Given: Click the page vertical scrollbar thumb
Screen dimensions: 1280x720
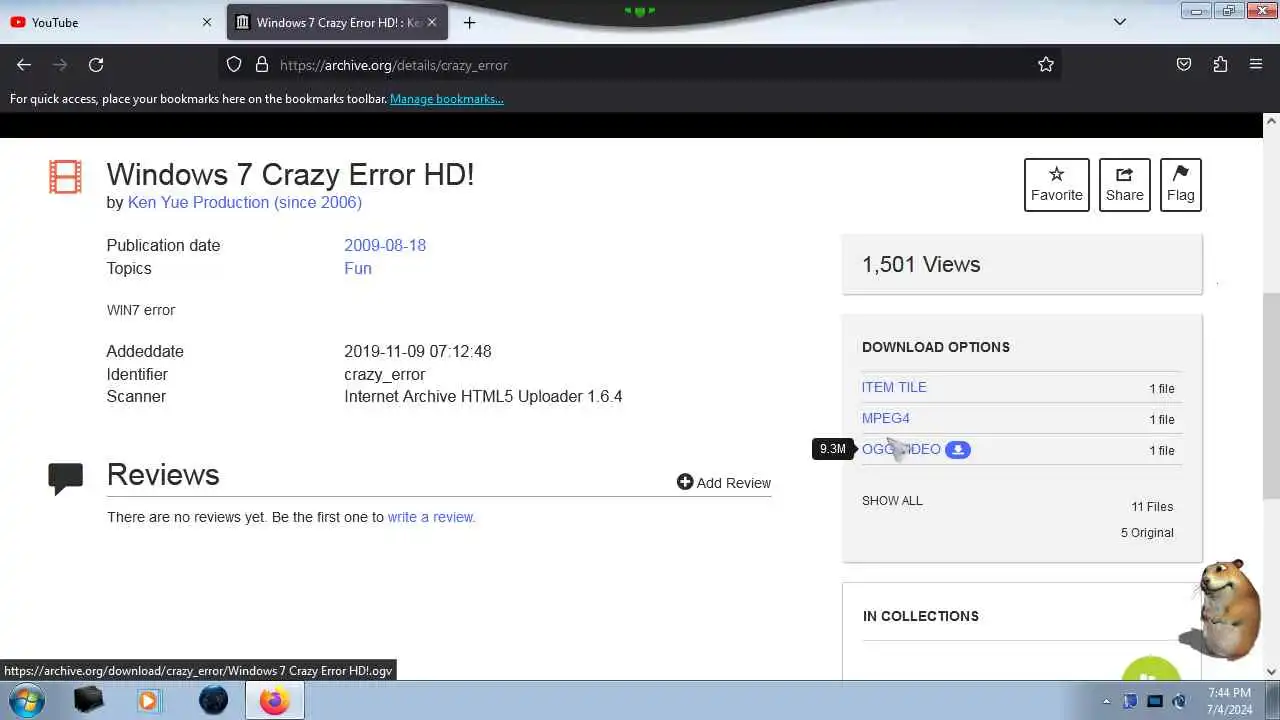Looking at the screenshot, I should [x=1271, y=395].
